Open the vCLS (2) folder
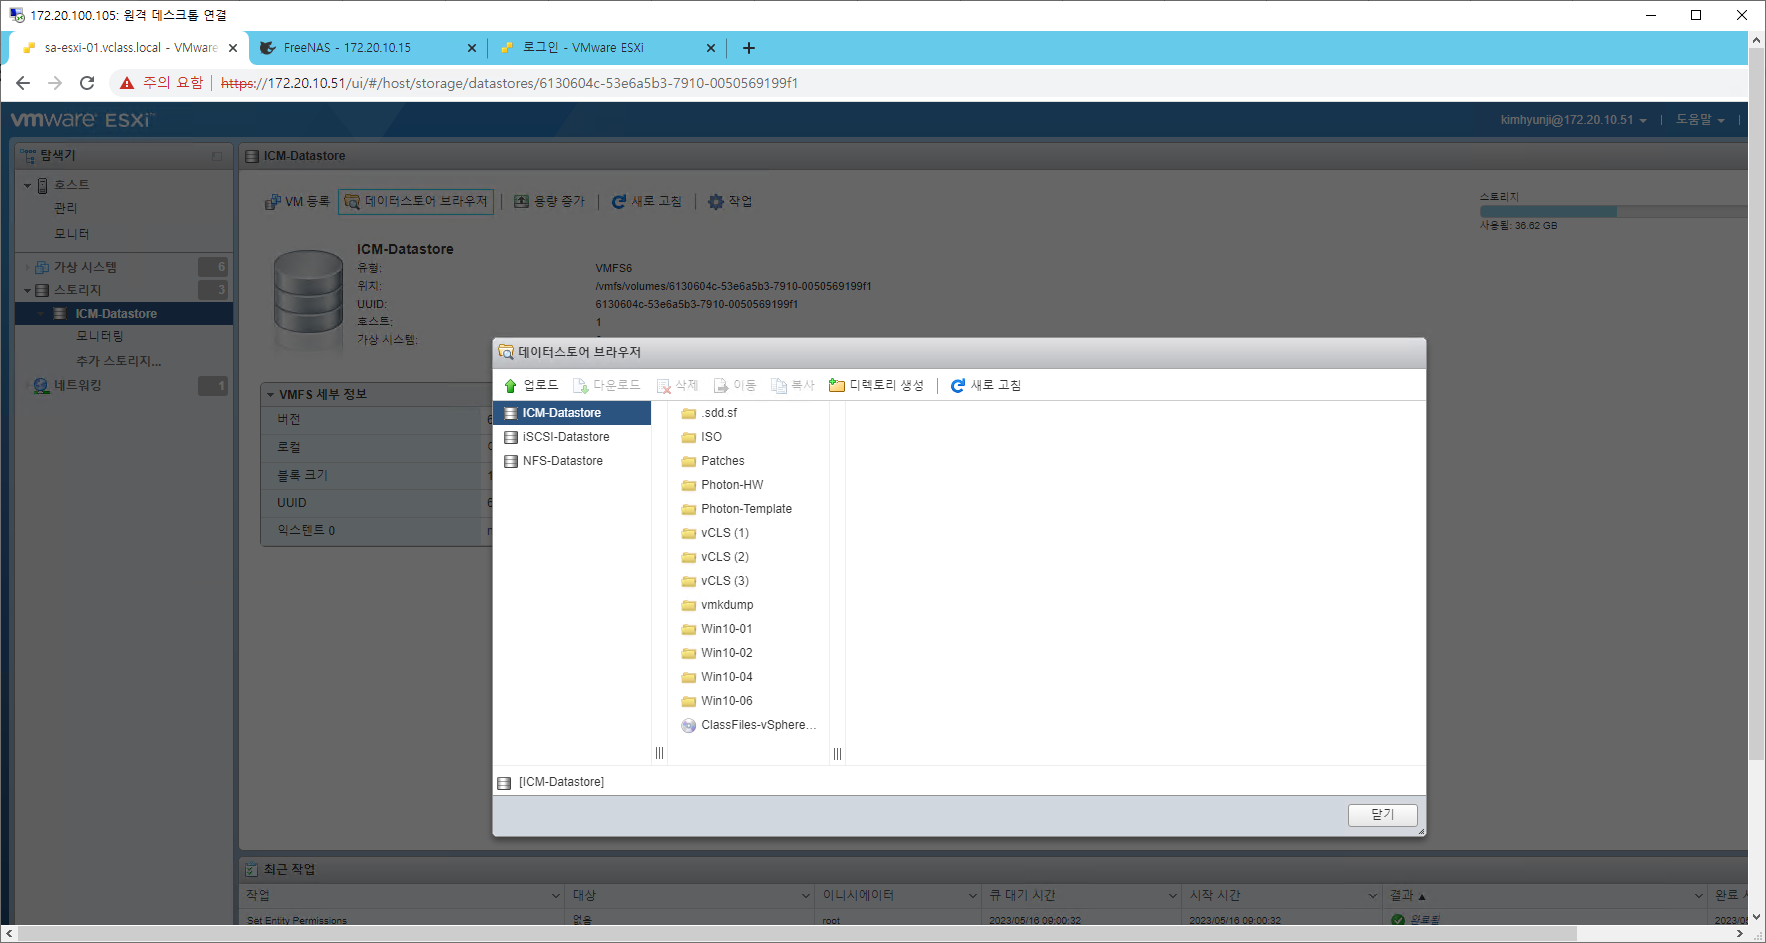This screenshot has width=1766, height=943. pos(715,557)
